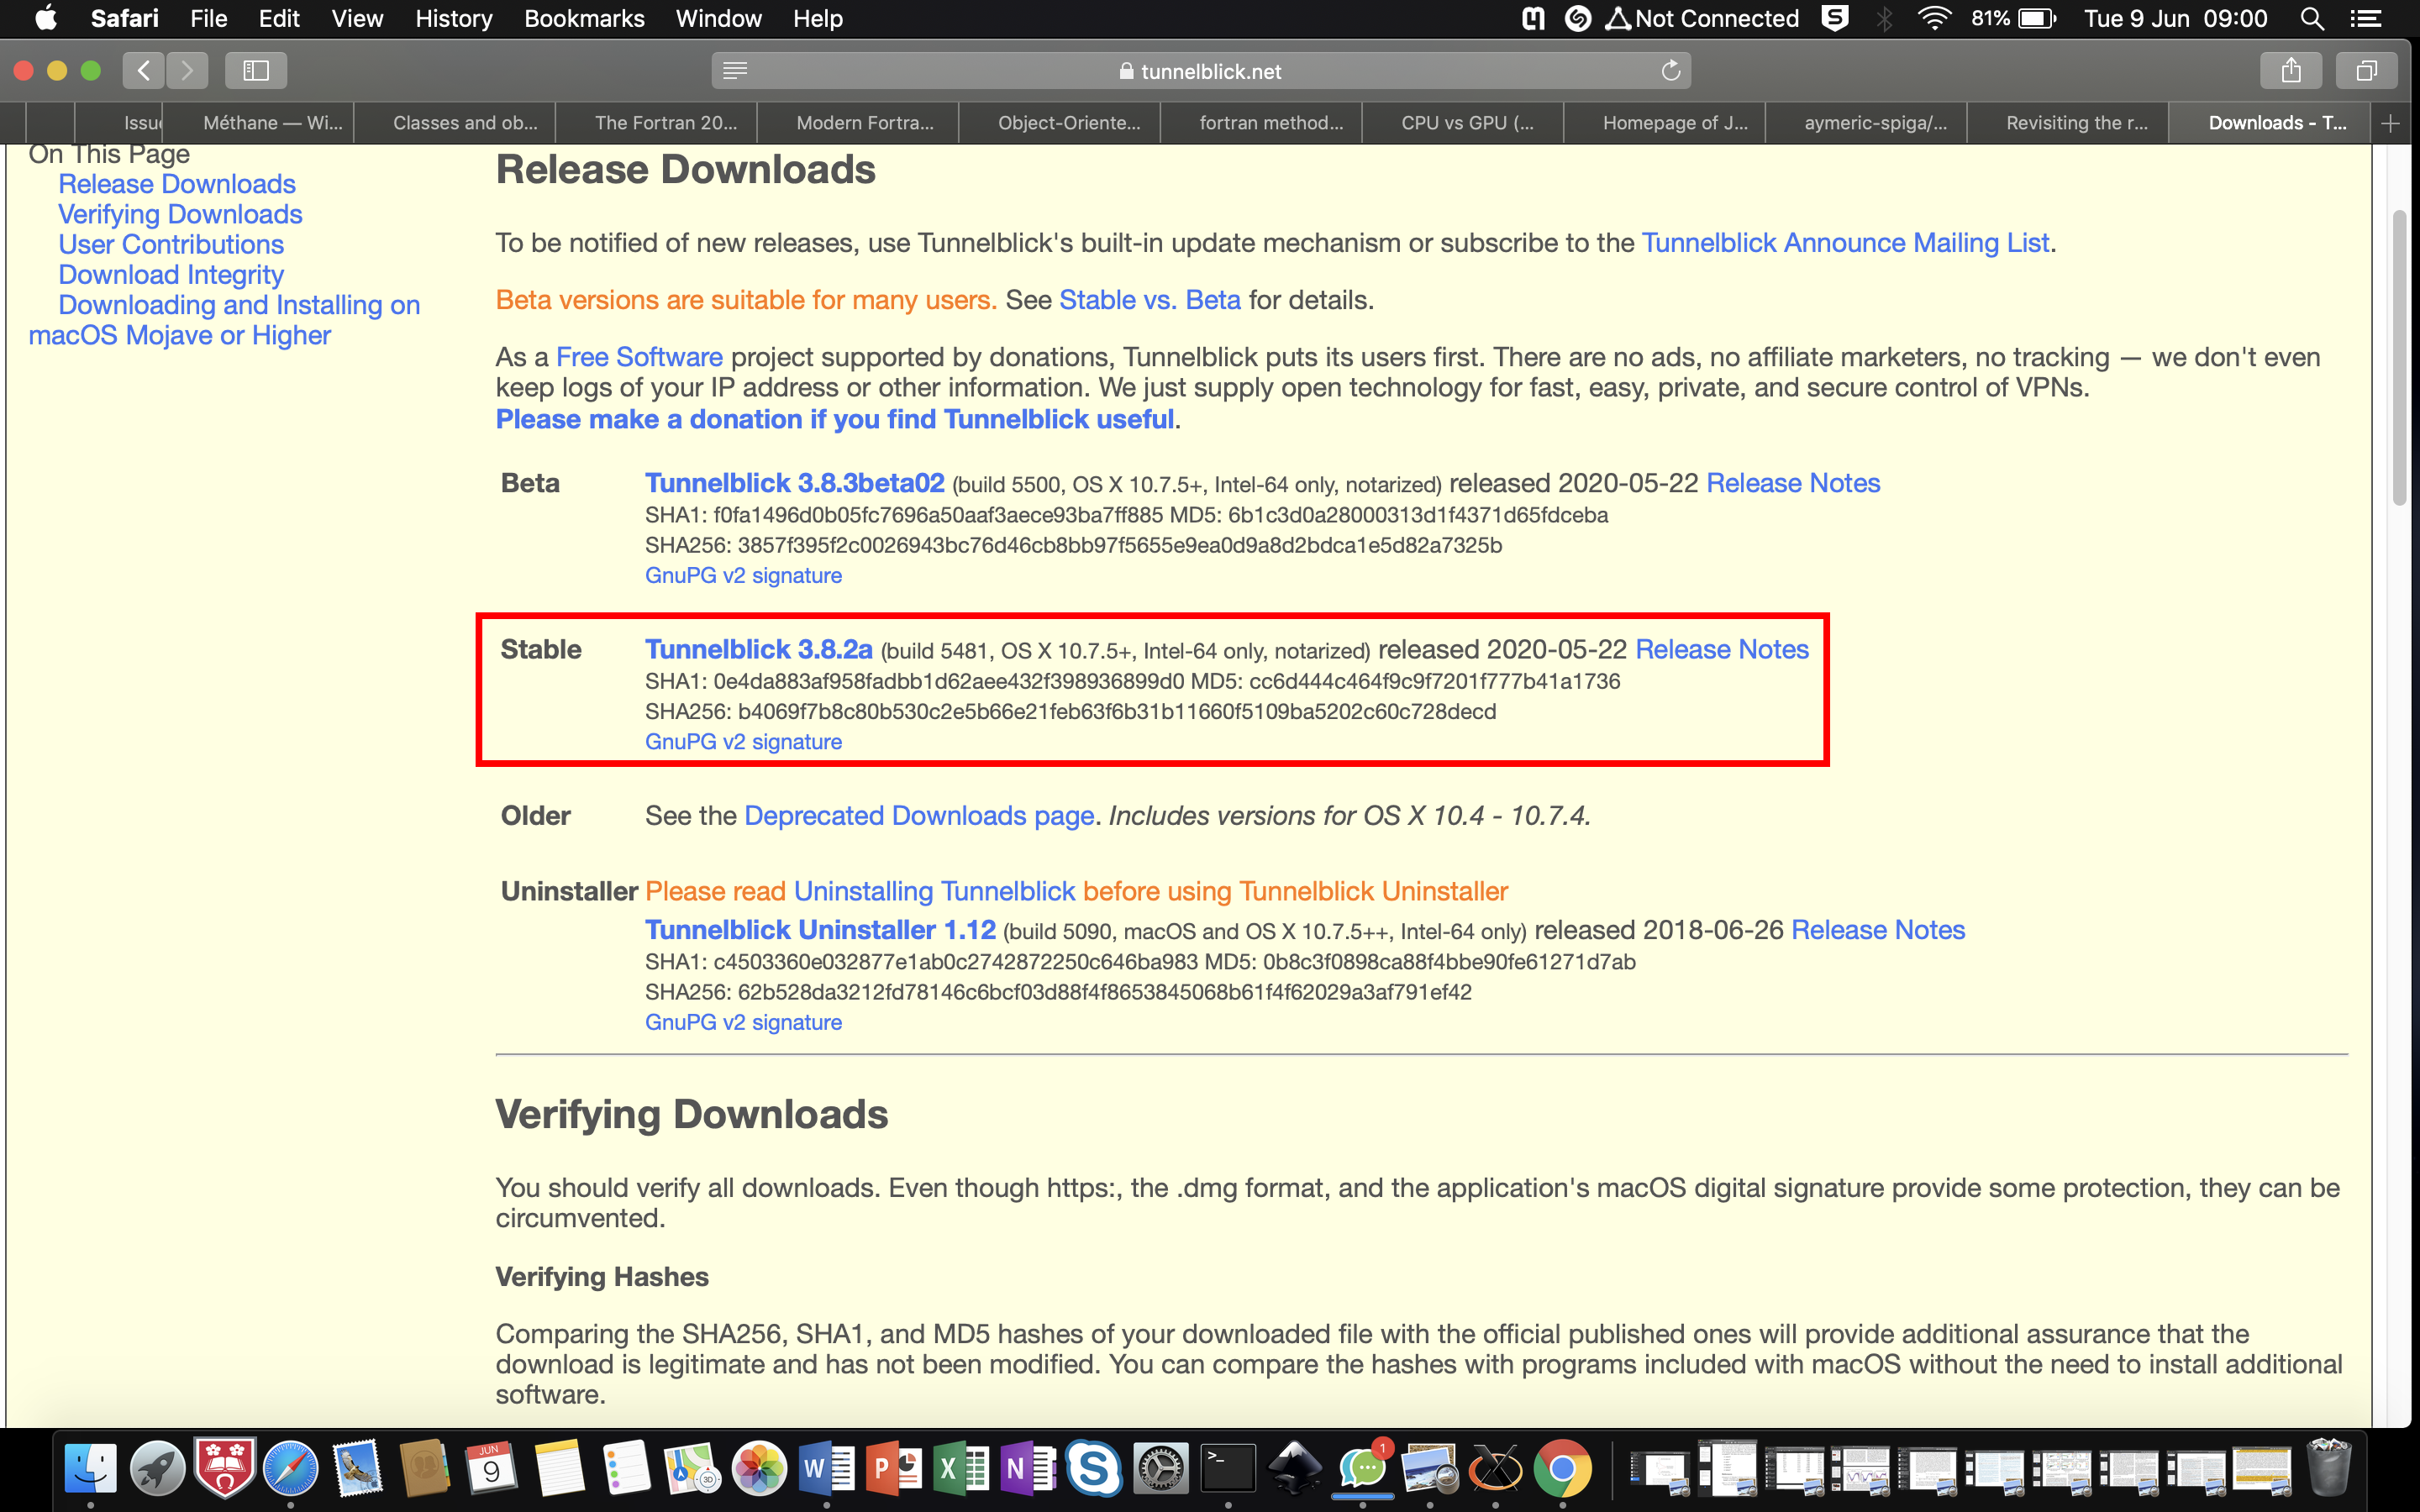Open the Uninstalling Tunnelblick link

click(934, 891)
